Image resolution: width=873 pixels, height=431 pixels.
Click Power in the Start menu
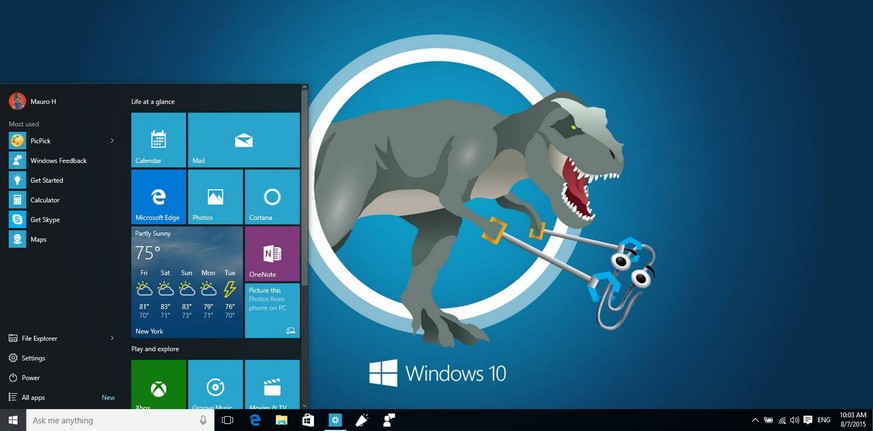[x=61, y=378]
